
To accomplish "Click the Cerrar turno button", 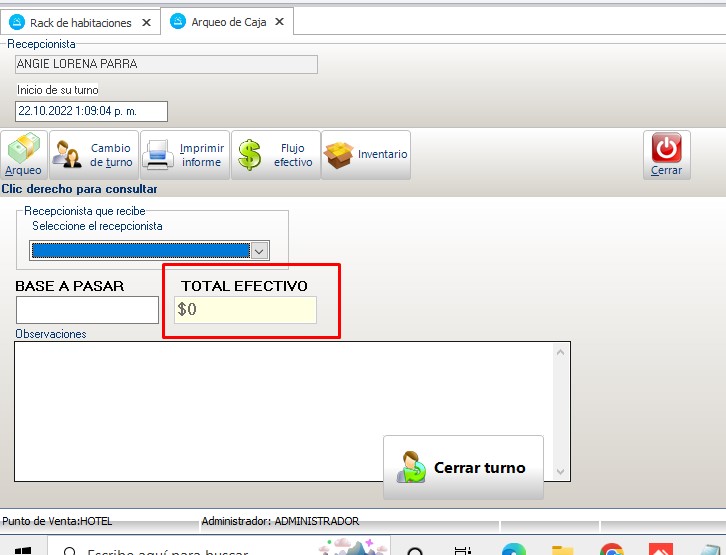I will point(463,467).
